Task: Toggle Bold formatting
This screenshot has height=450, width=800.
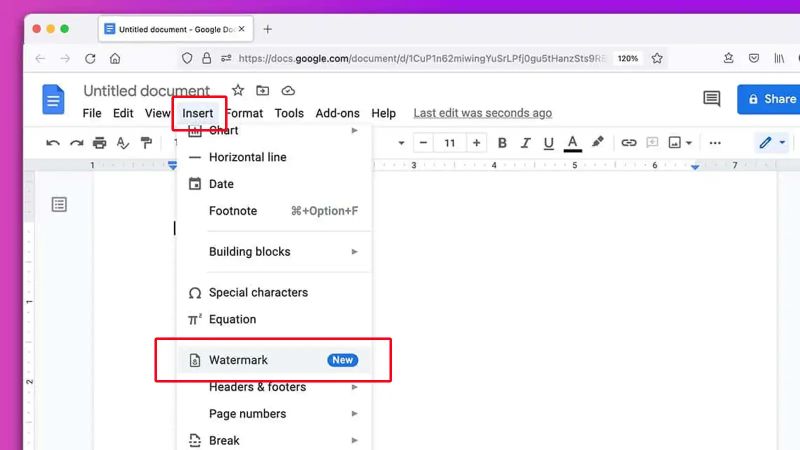Action: (x=502, y=143)
